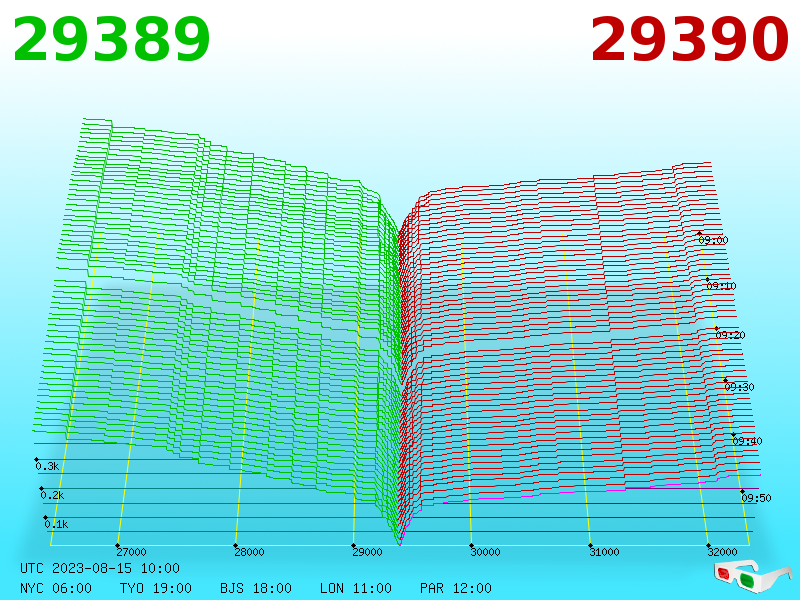The height and width of the screenshot is (600, 800).
Task: Click the 30000 price axis label
Action: click(x=485, y=552)
